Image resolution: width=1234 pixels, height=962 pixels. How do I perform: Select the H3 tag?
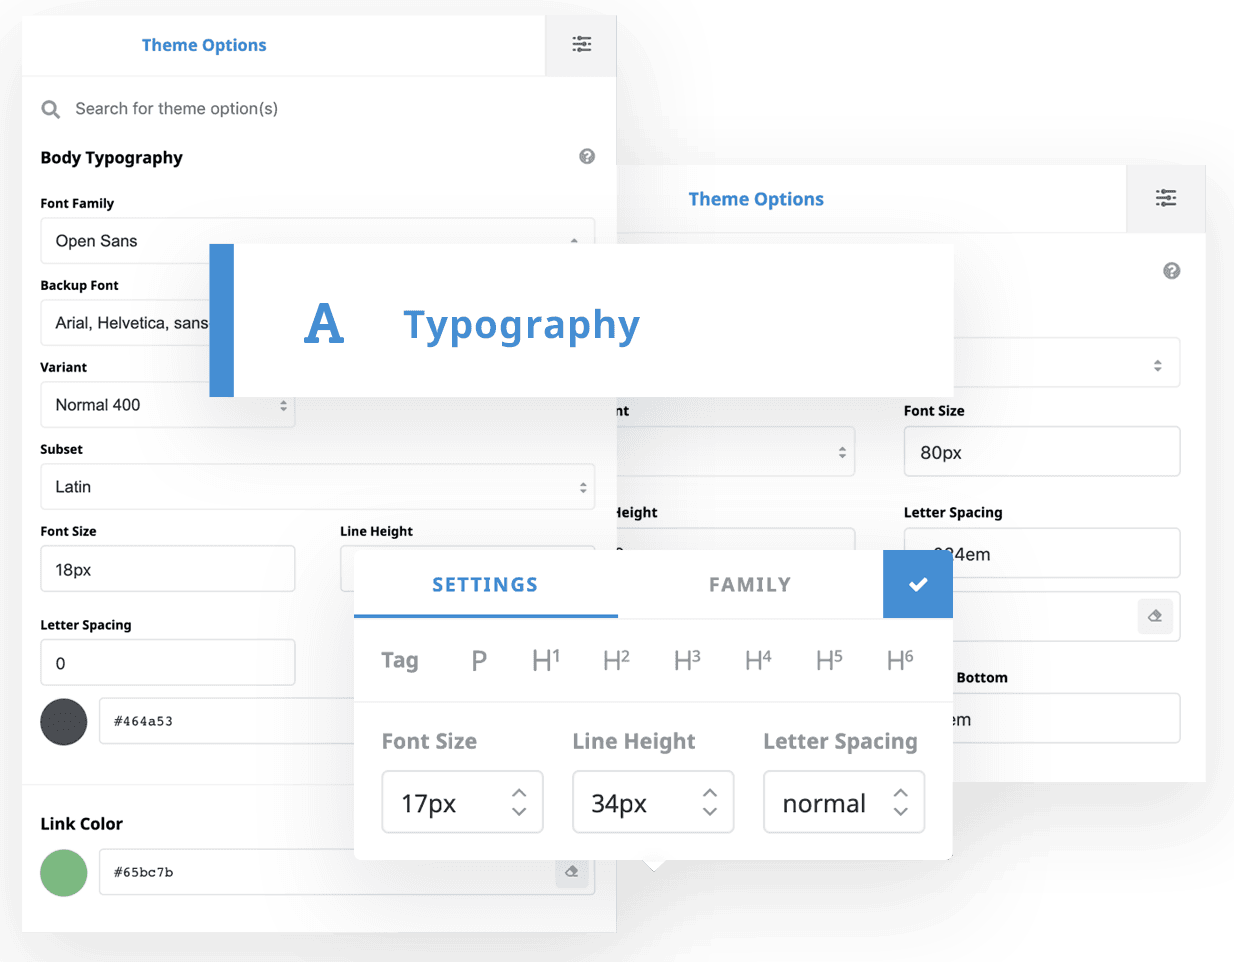point(687,660)
